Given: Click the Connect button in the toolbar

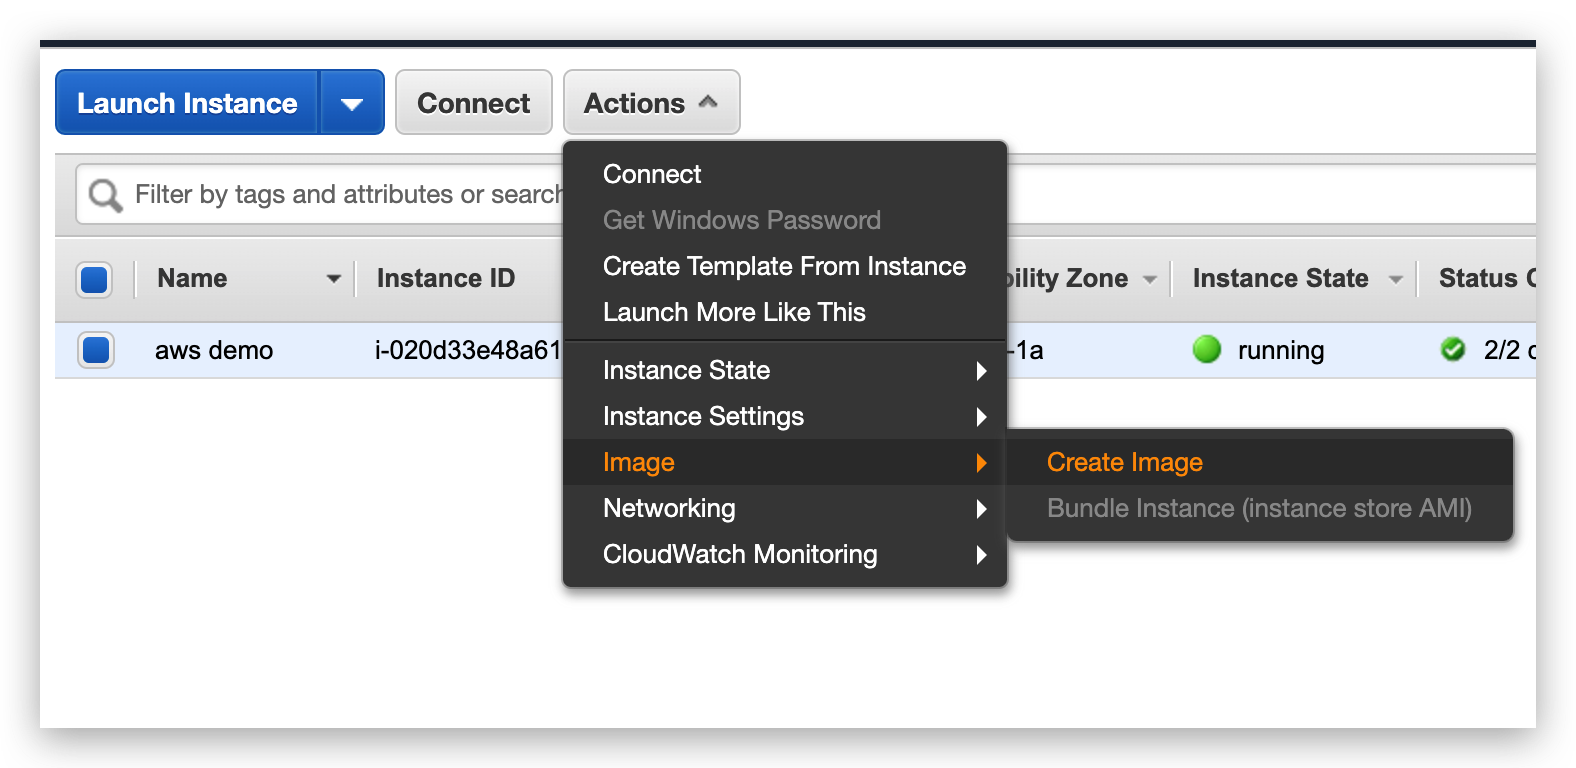Looking at the screenshot, I should (474, 102).
